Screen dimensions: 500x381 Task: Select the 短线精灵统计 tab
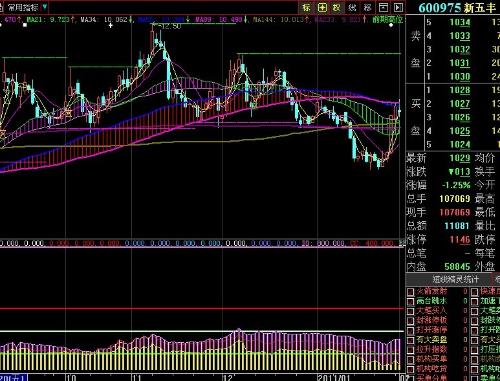coord(456,279)
